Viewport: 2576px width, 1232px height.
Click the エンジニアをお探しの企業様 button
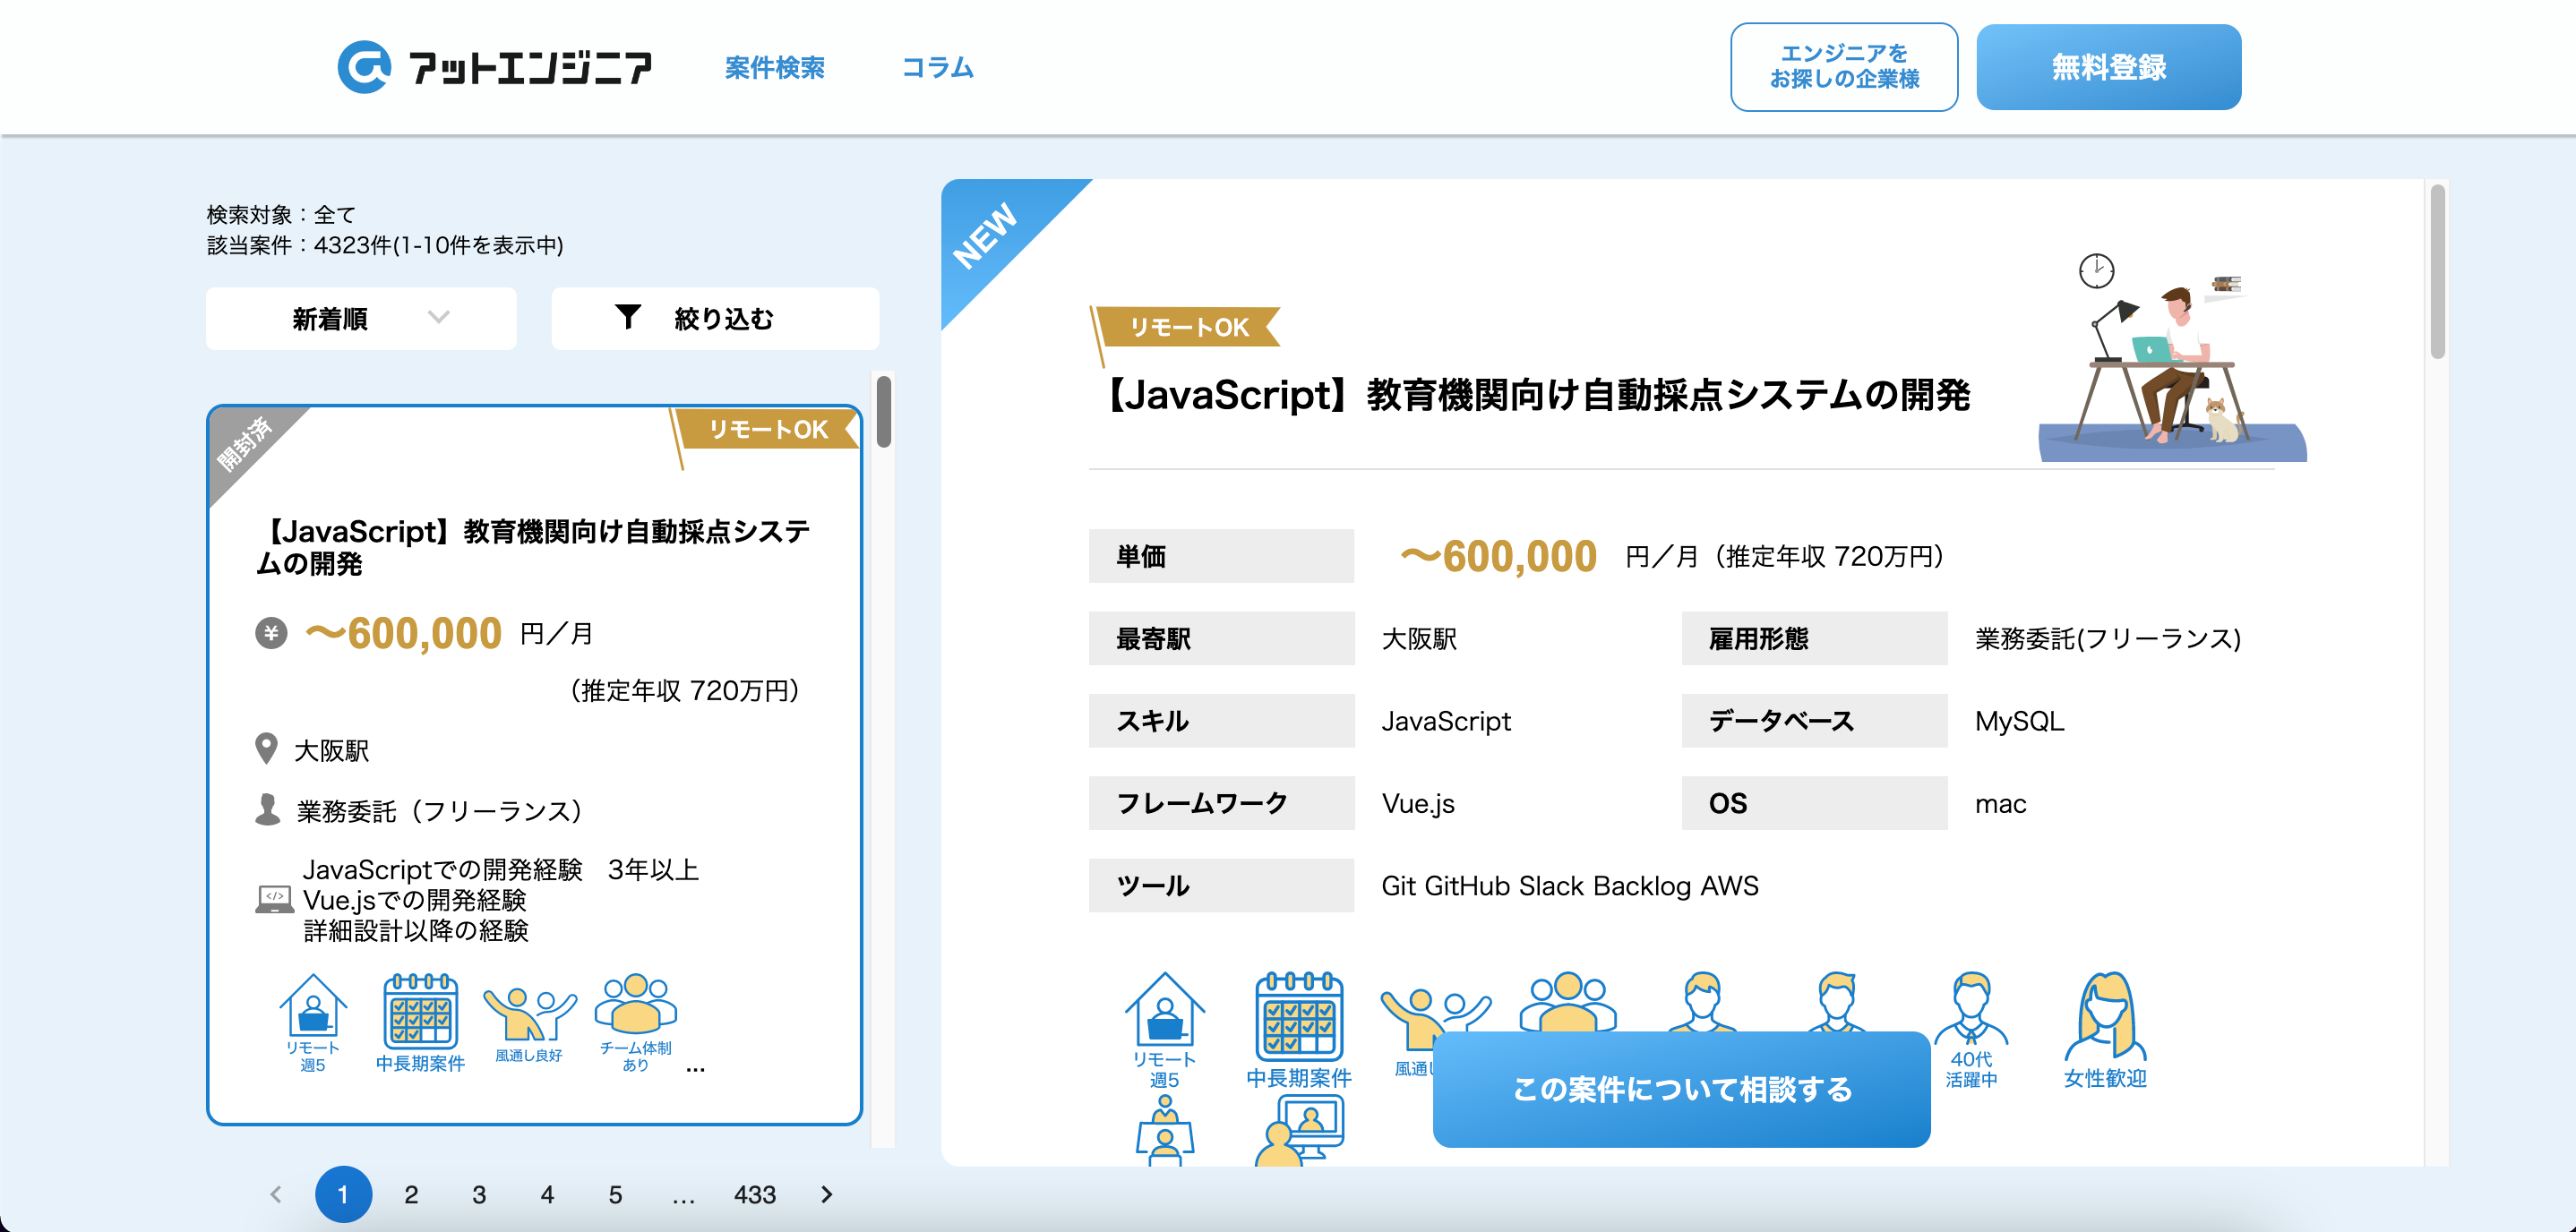1843,67
